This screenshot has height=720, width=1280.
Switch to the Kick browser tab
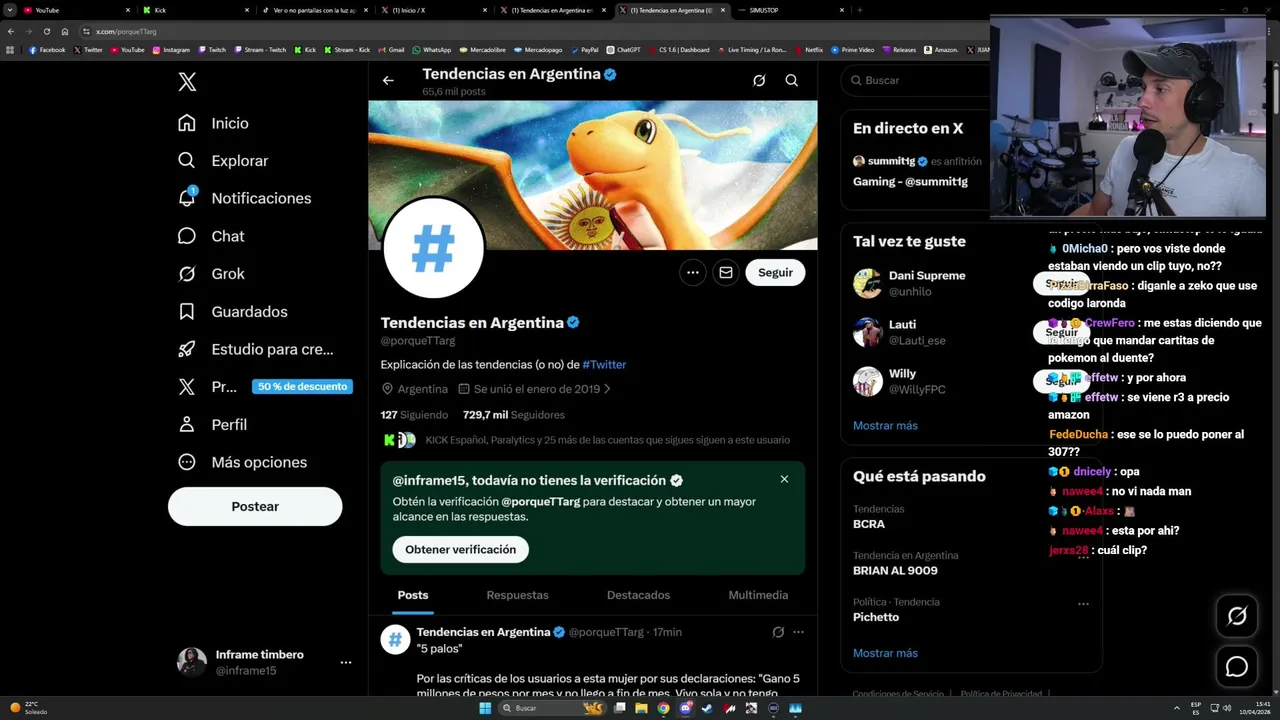[x=194, y=10]
